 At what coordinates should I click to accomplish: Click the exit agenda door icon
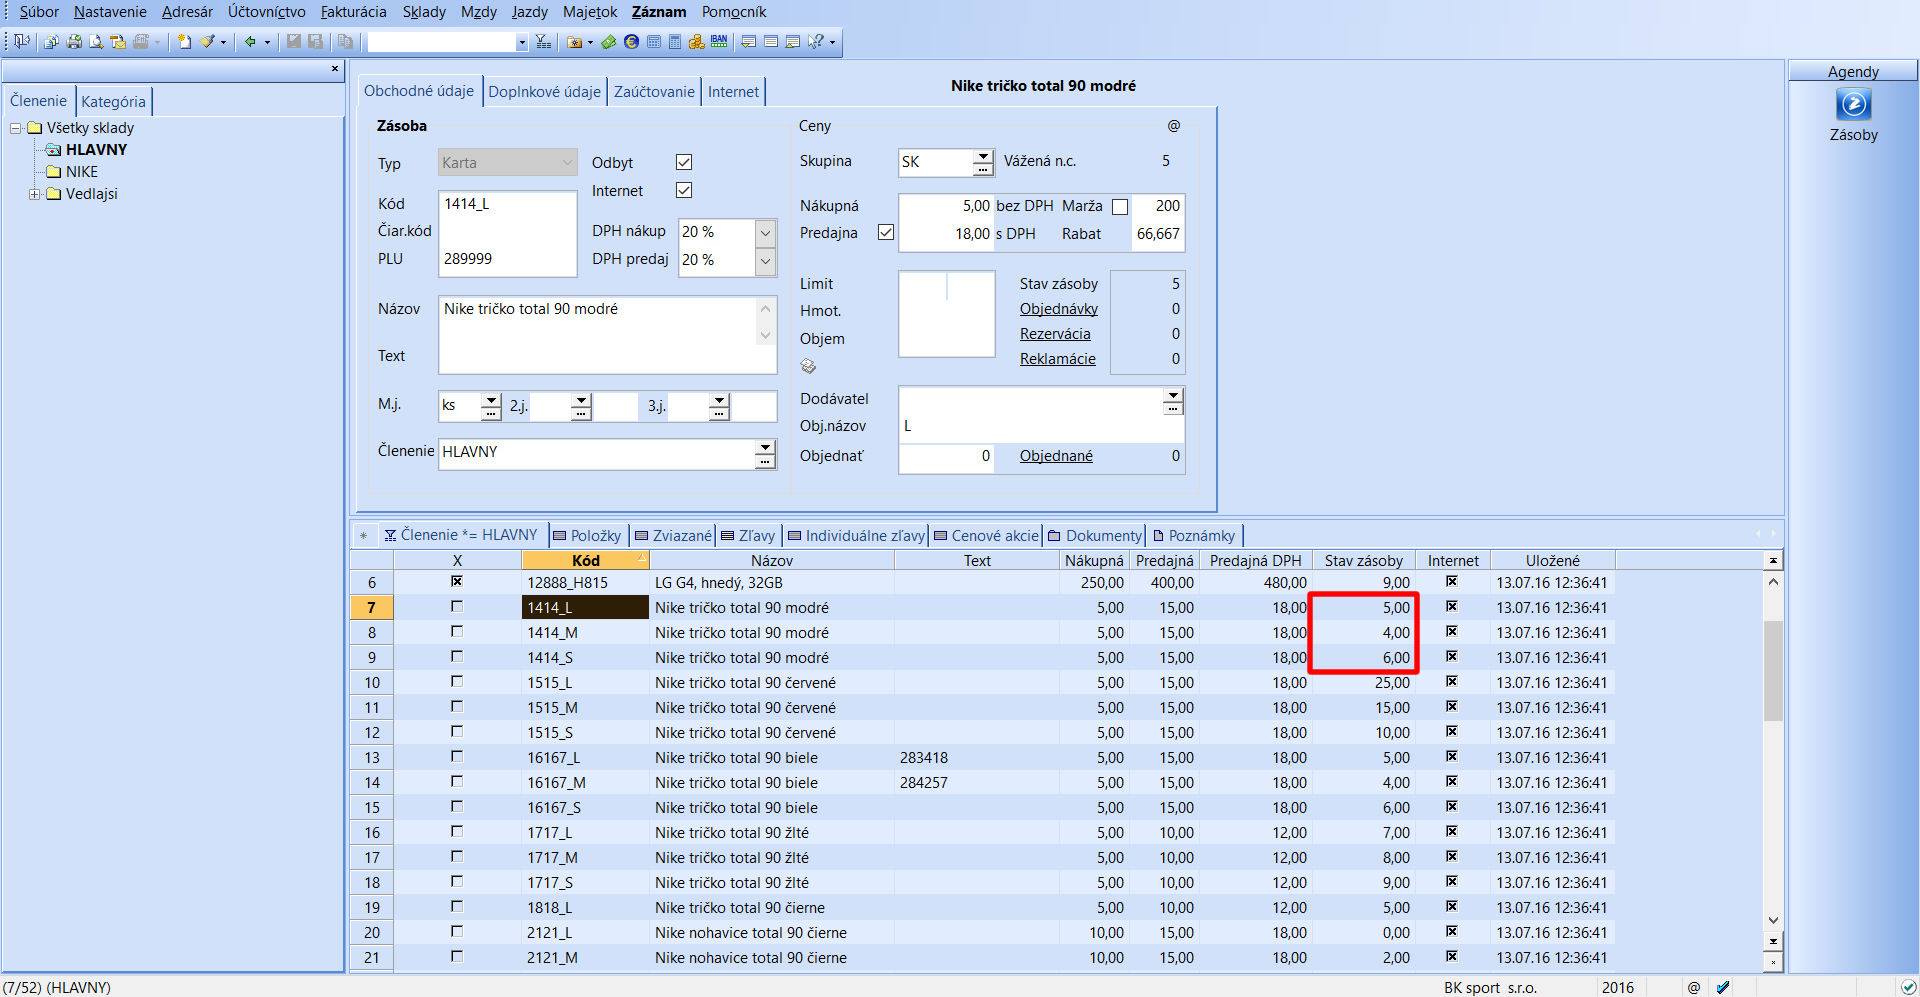[x=21, y=42]
